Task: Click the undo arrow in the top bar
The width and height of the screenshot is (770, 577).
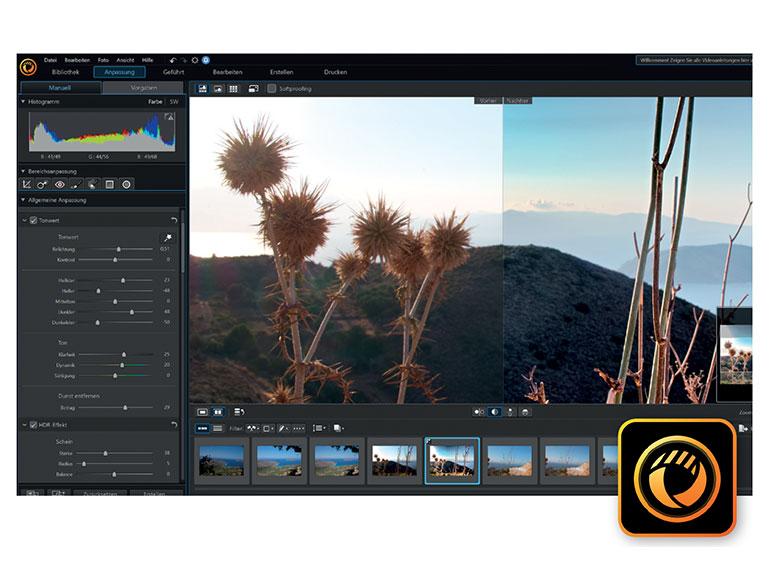Action: click(x=173, y=60)
